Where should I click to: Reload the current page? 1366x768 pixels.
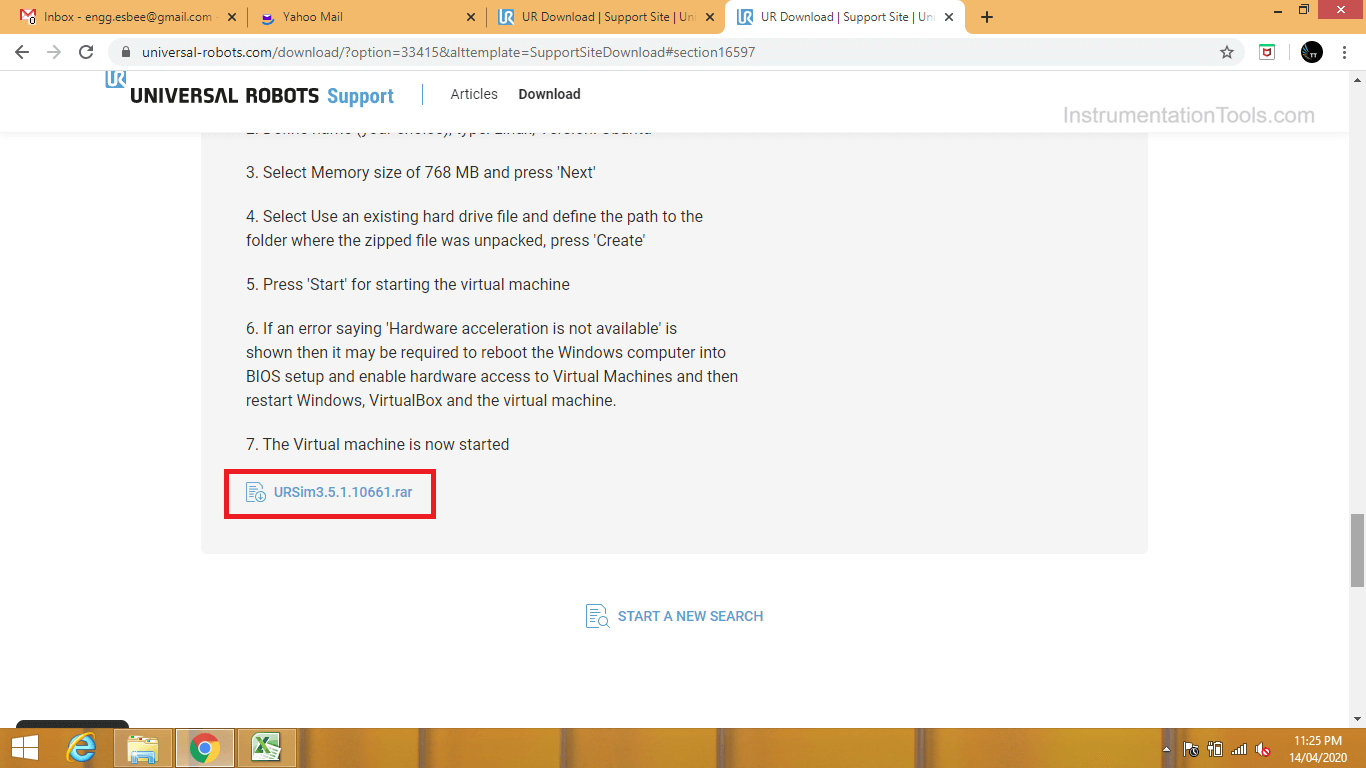pos(86,52)
